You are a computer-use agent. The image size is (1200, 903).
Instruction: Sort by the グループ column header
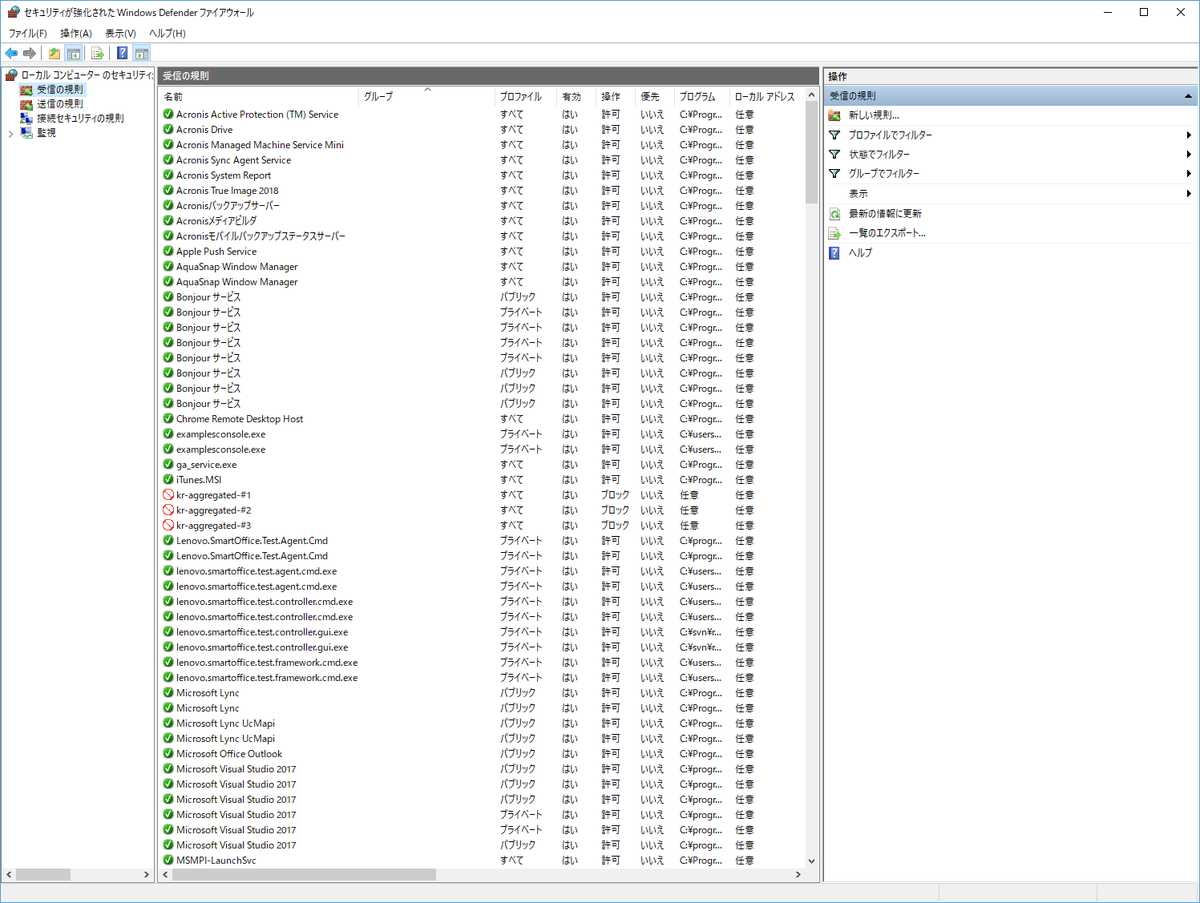tap(427, 97)
